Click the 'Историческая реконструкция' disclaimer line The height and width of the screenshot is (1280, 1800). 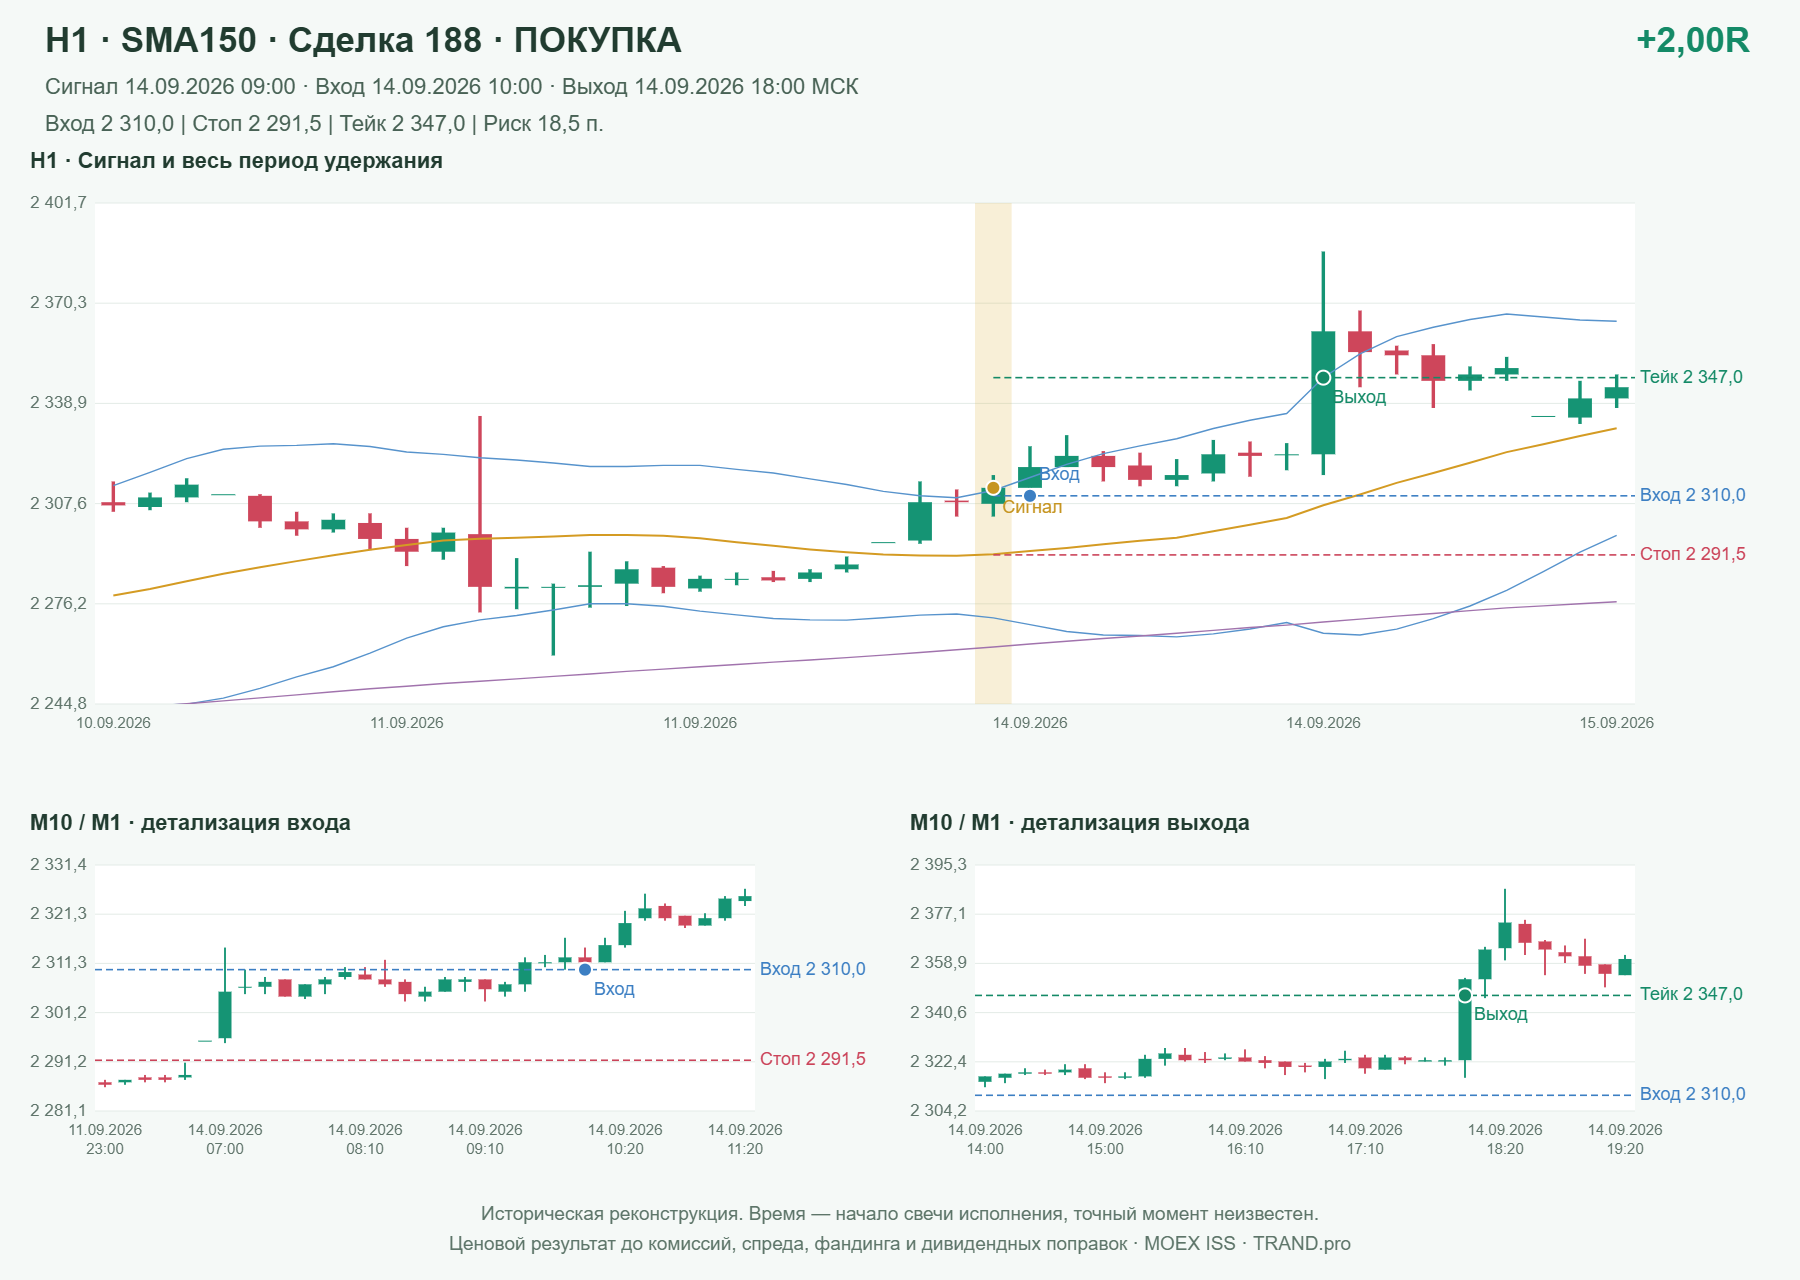(900, 1214)
